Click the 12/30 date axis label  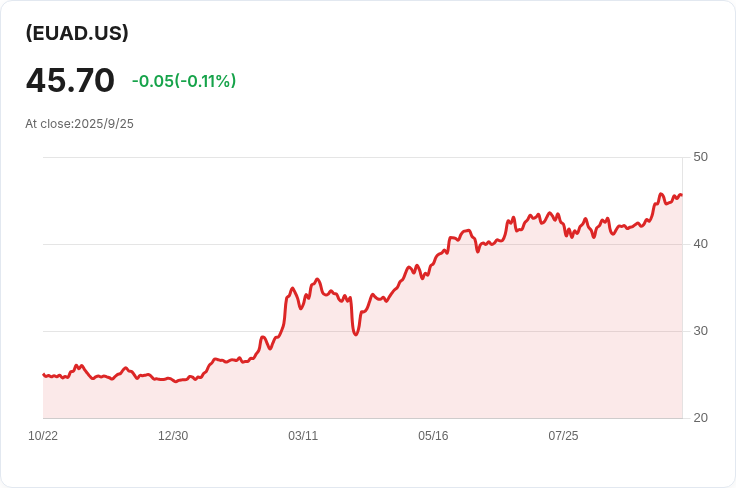tap(173, 436)
